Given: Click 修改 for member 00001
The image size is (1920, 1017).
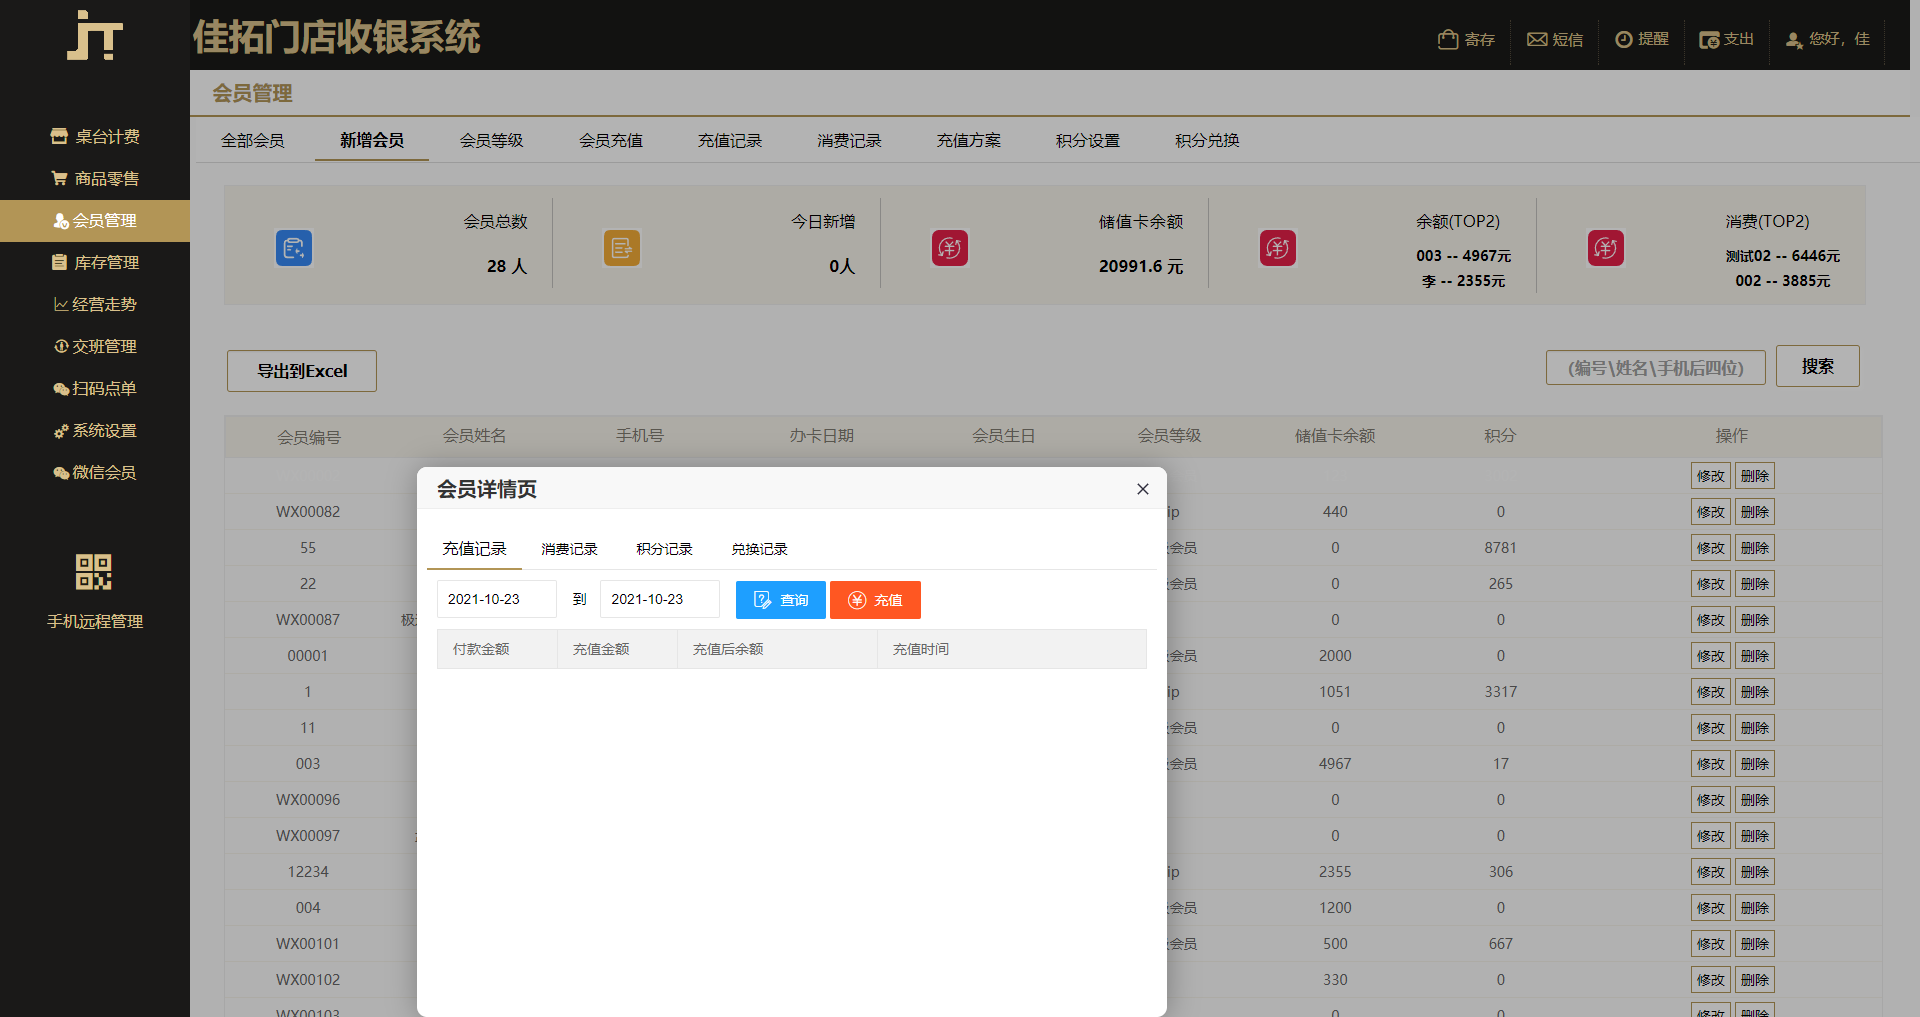Looking at the screenshot, I should point(1710,656).
